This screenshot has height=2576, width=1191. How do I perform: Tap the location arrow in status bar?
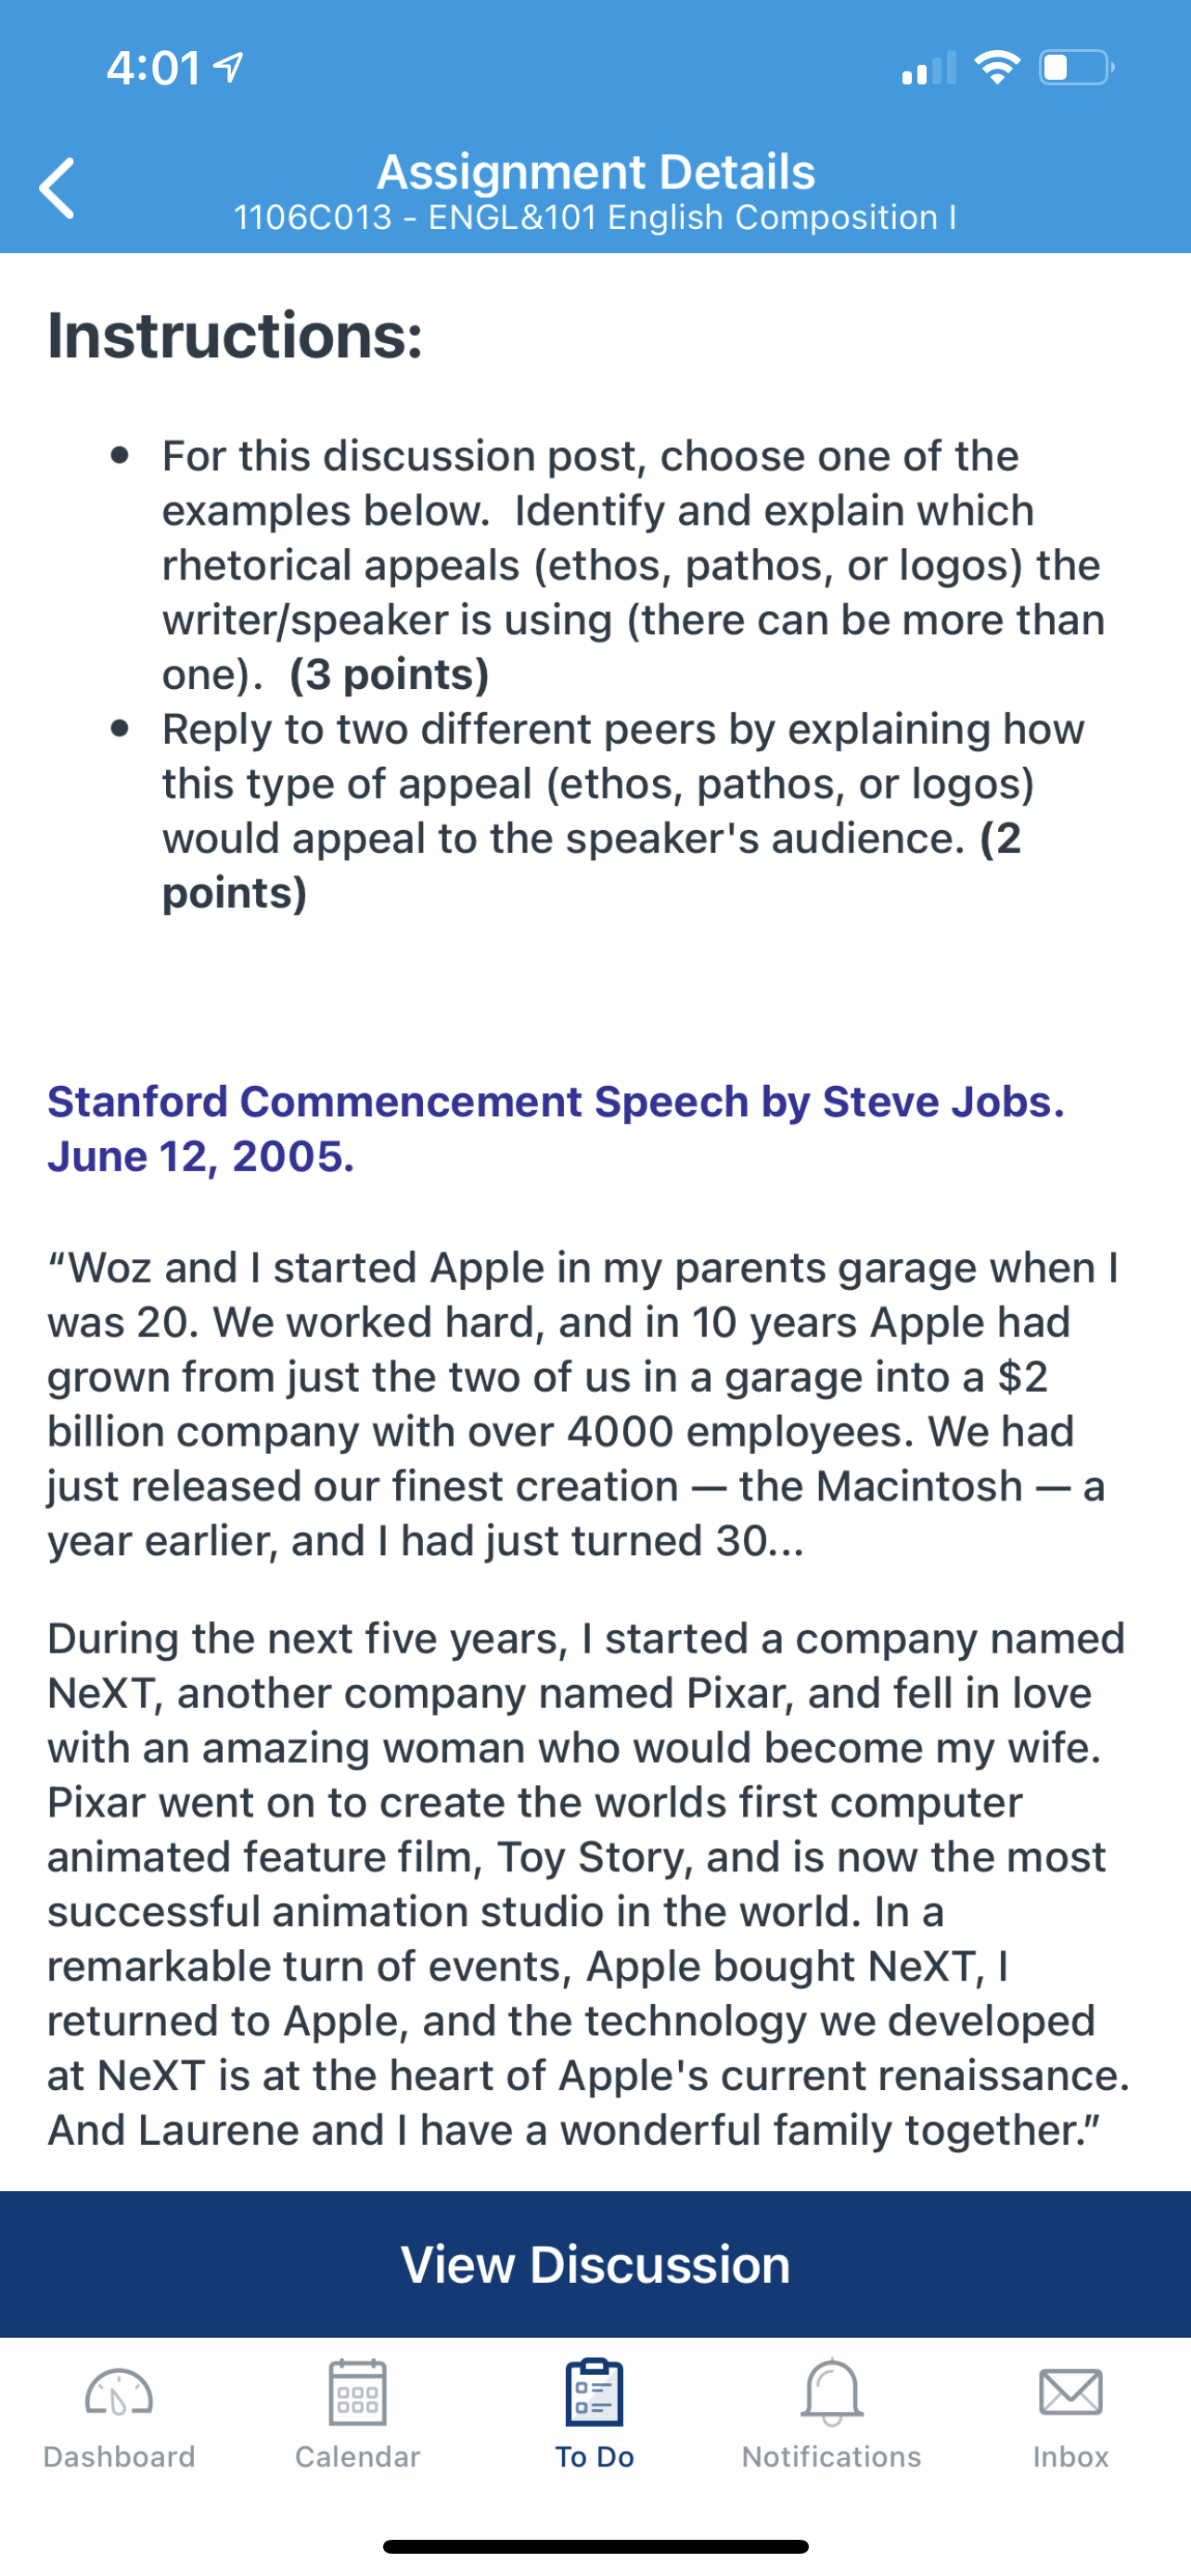click(x=229, y=67)
